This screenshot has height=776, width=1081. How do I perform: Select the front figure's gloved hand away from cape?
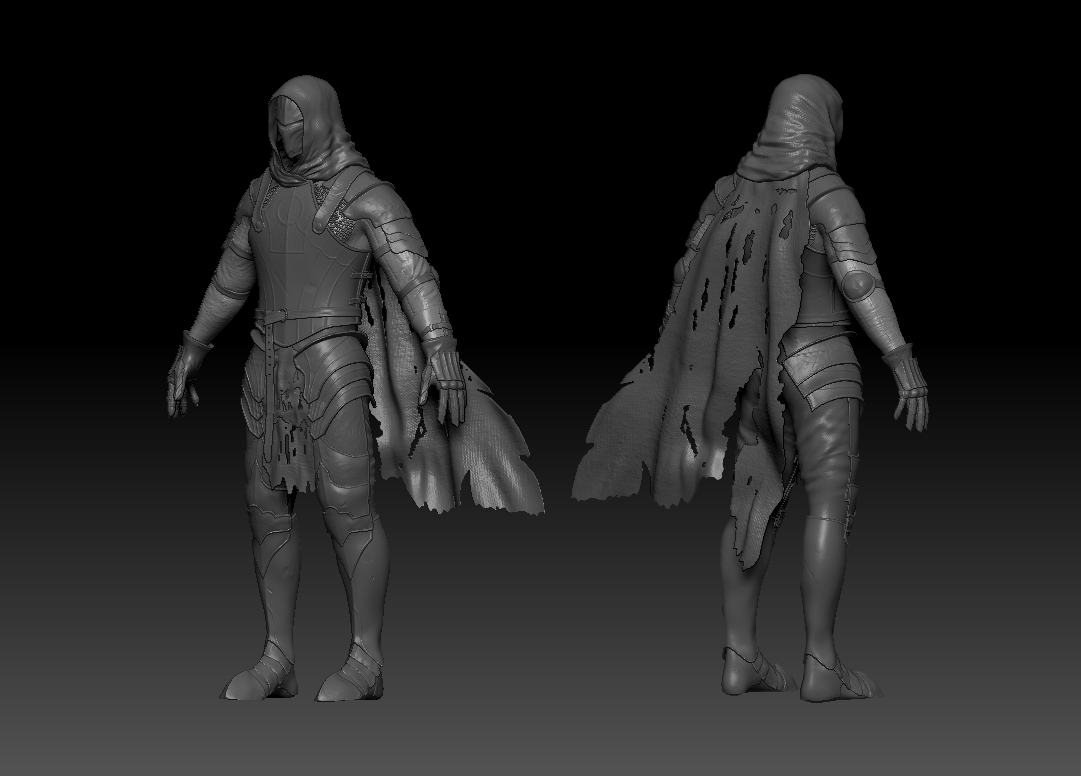[187, 373]
